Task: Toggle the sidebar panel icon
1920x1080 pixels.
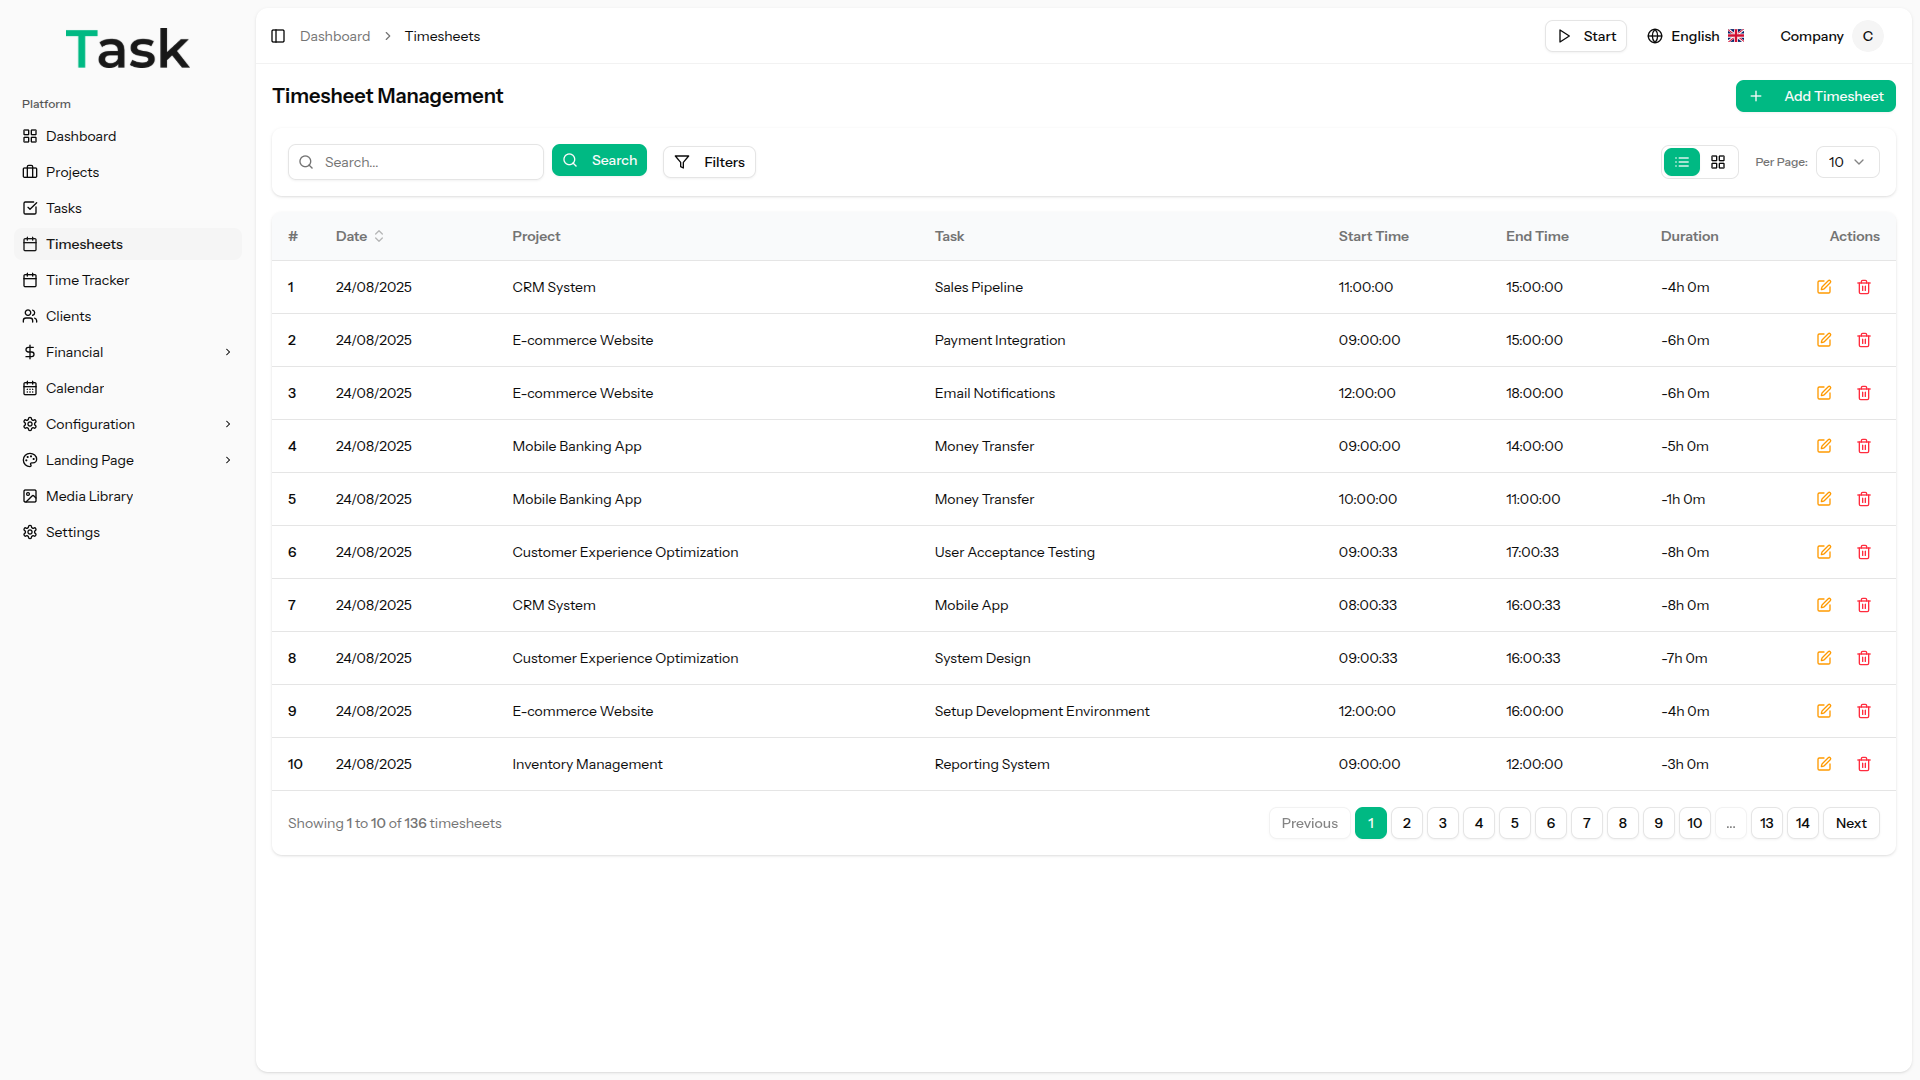Action: [x=278, y=36]
